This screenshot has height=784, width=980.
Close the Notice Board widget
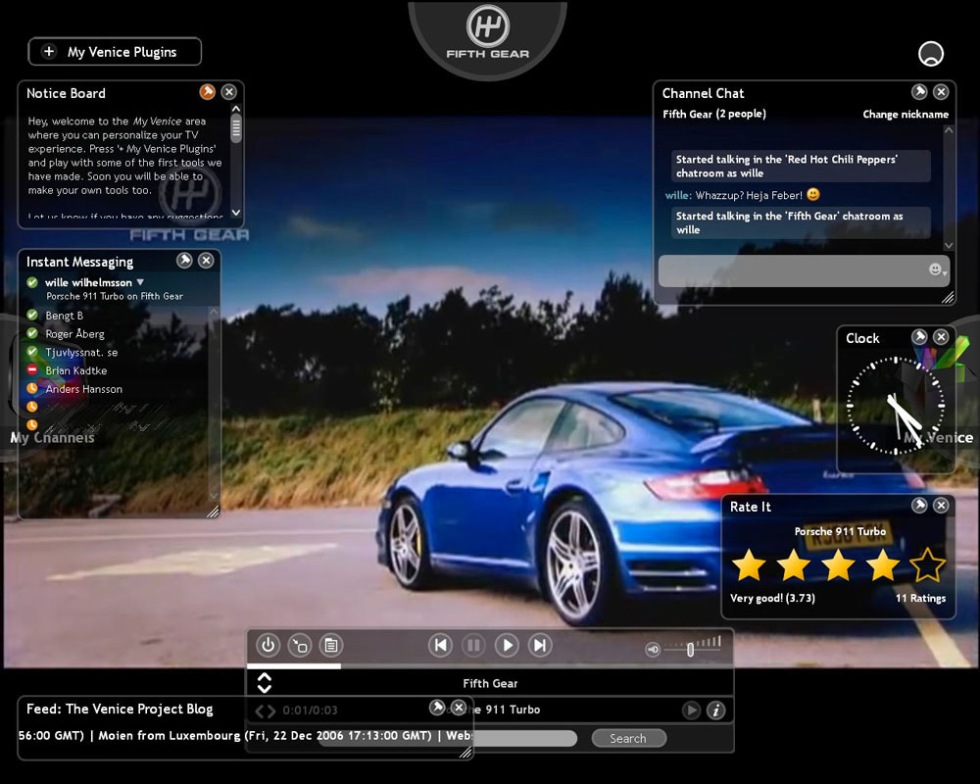pyautogui.click(x=229, y=93)
